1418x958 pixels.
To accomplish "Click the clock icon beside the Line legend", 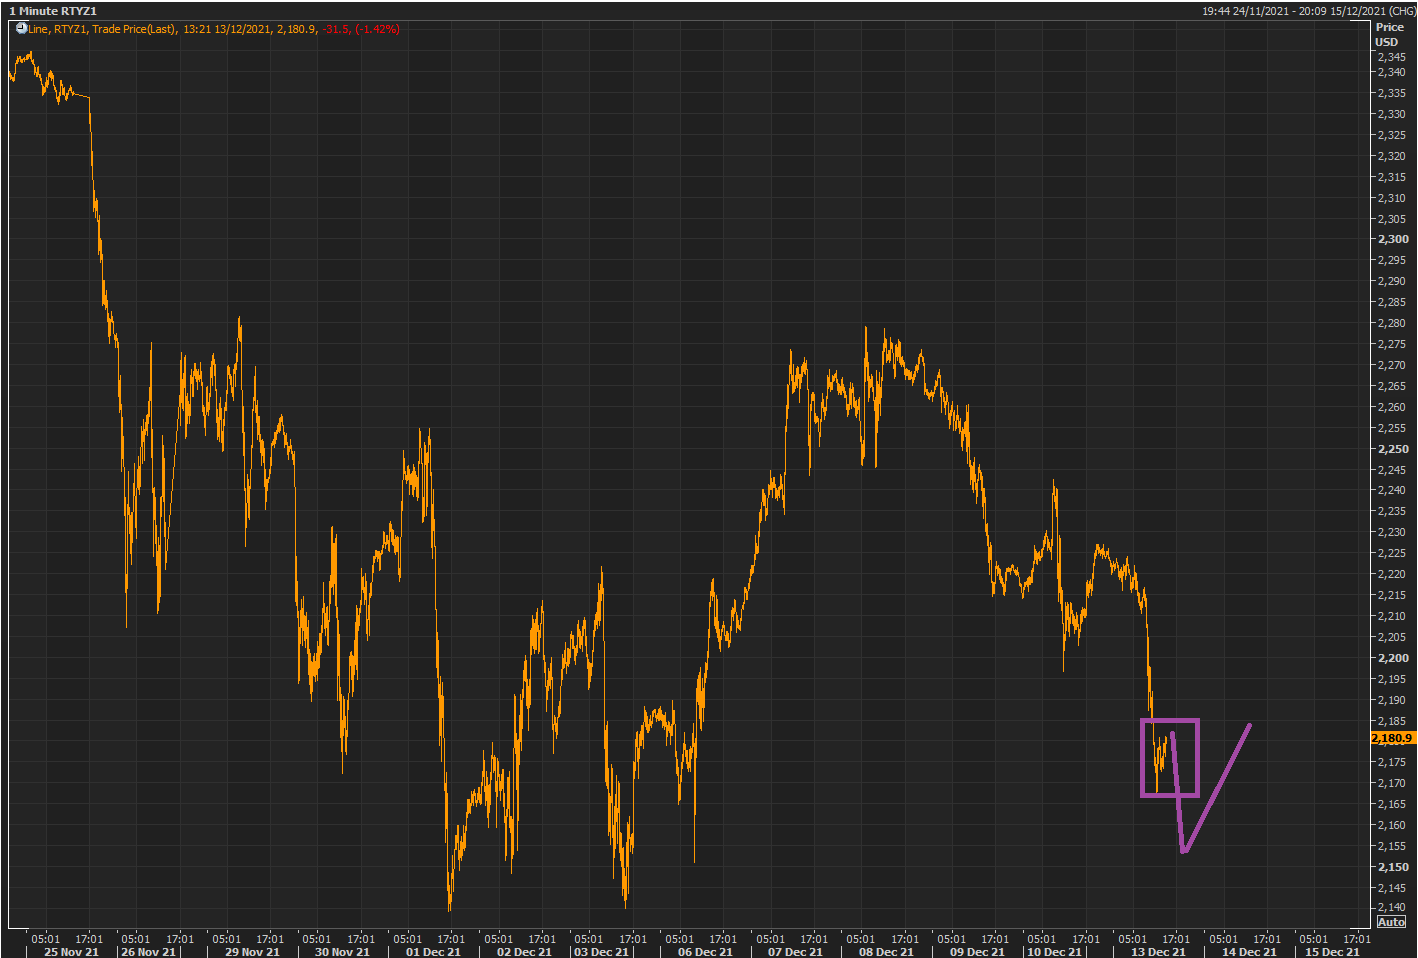I will coord(21,28).
